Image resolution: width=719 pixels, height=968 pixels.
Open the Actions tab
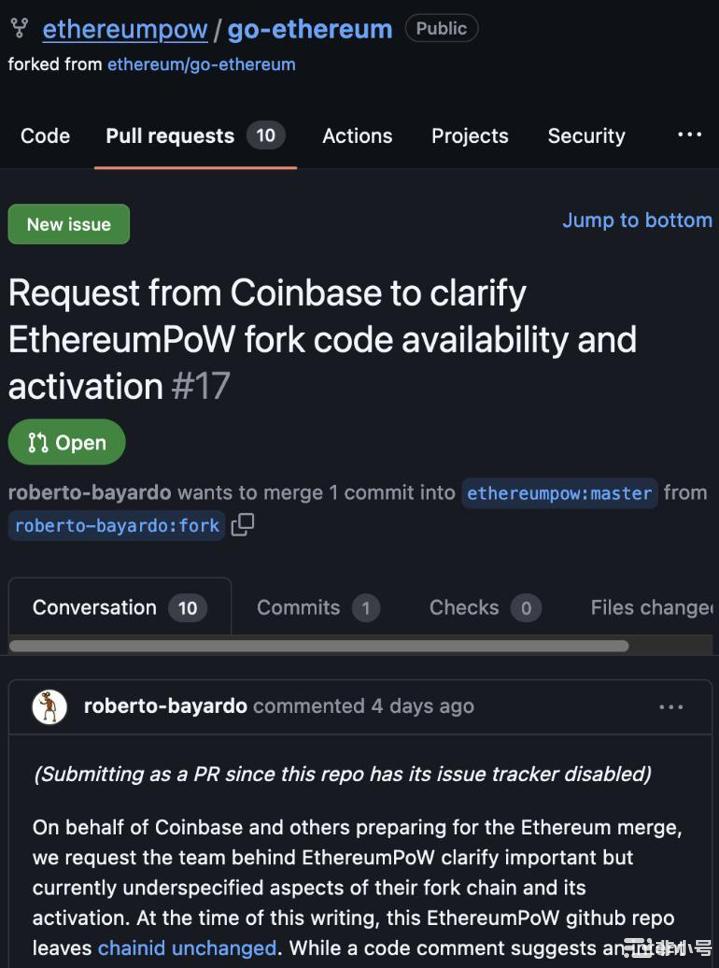tap(357, 136)
